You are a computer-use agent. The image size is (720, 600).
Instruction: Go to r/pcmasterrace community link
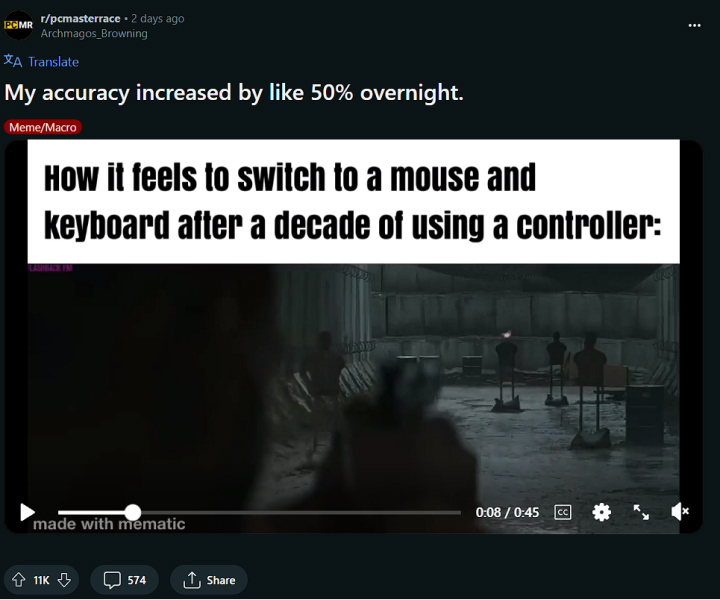point(80,18)
